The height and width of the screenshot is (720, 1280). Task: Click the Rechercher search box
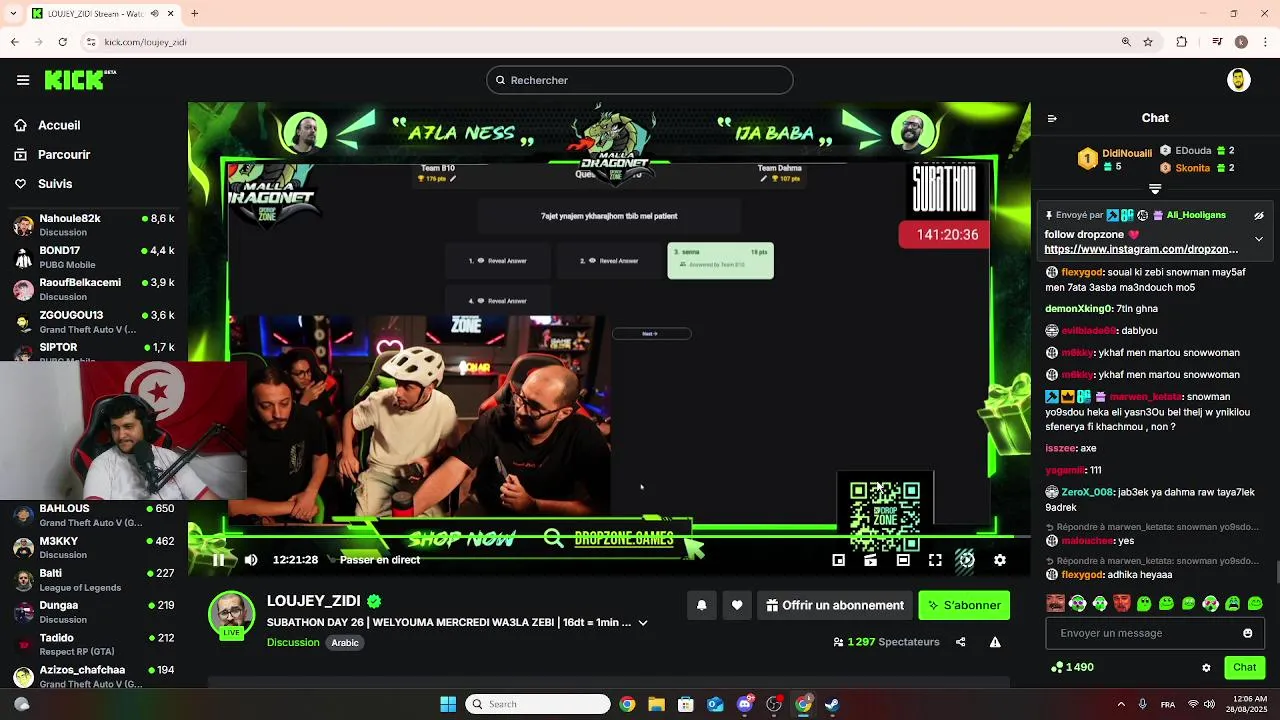[640, 80]
